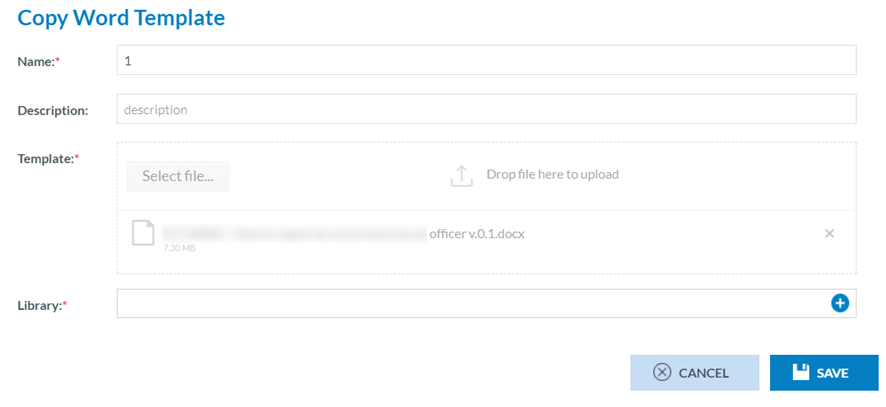Screen dimensions: 886x407
Task: Click the SAVE button label
Action: 832,373
